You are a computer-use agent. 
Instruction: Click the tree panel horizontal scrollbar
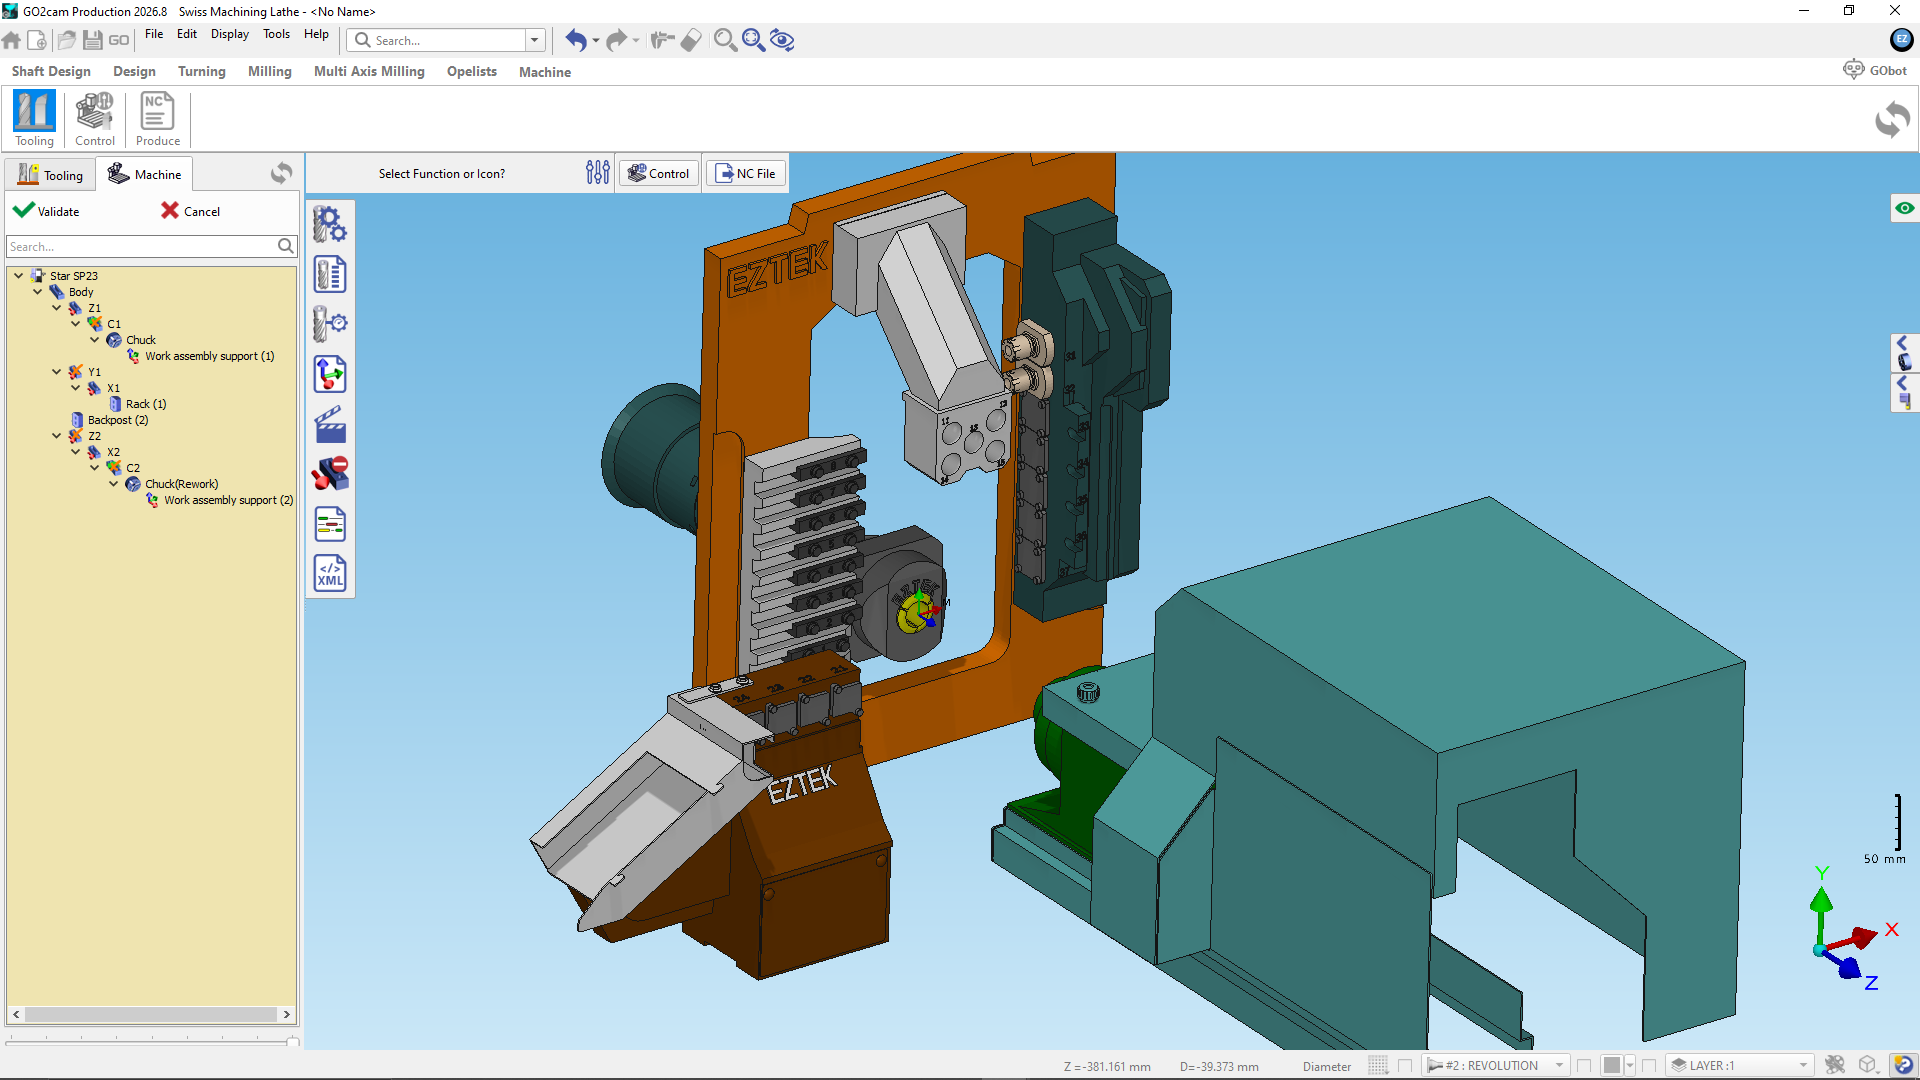pos(151,1014)
